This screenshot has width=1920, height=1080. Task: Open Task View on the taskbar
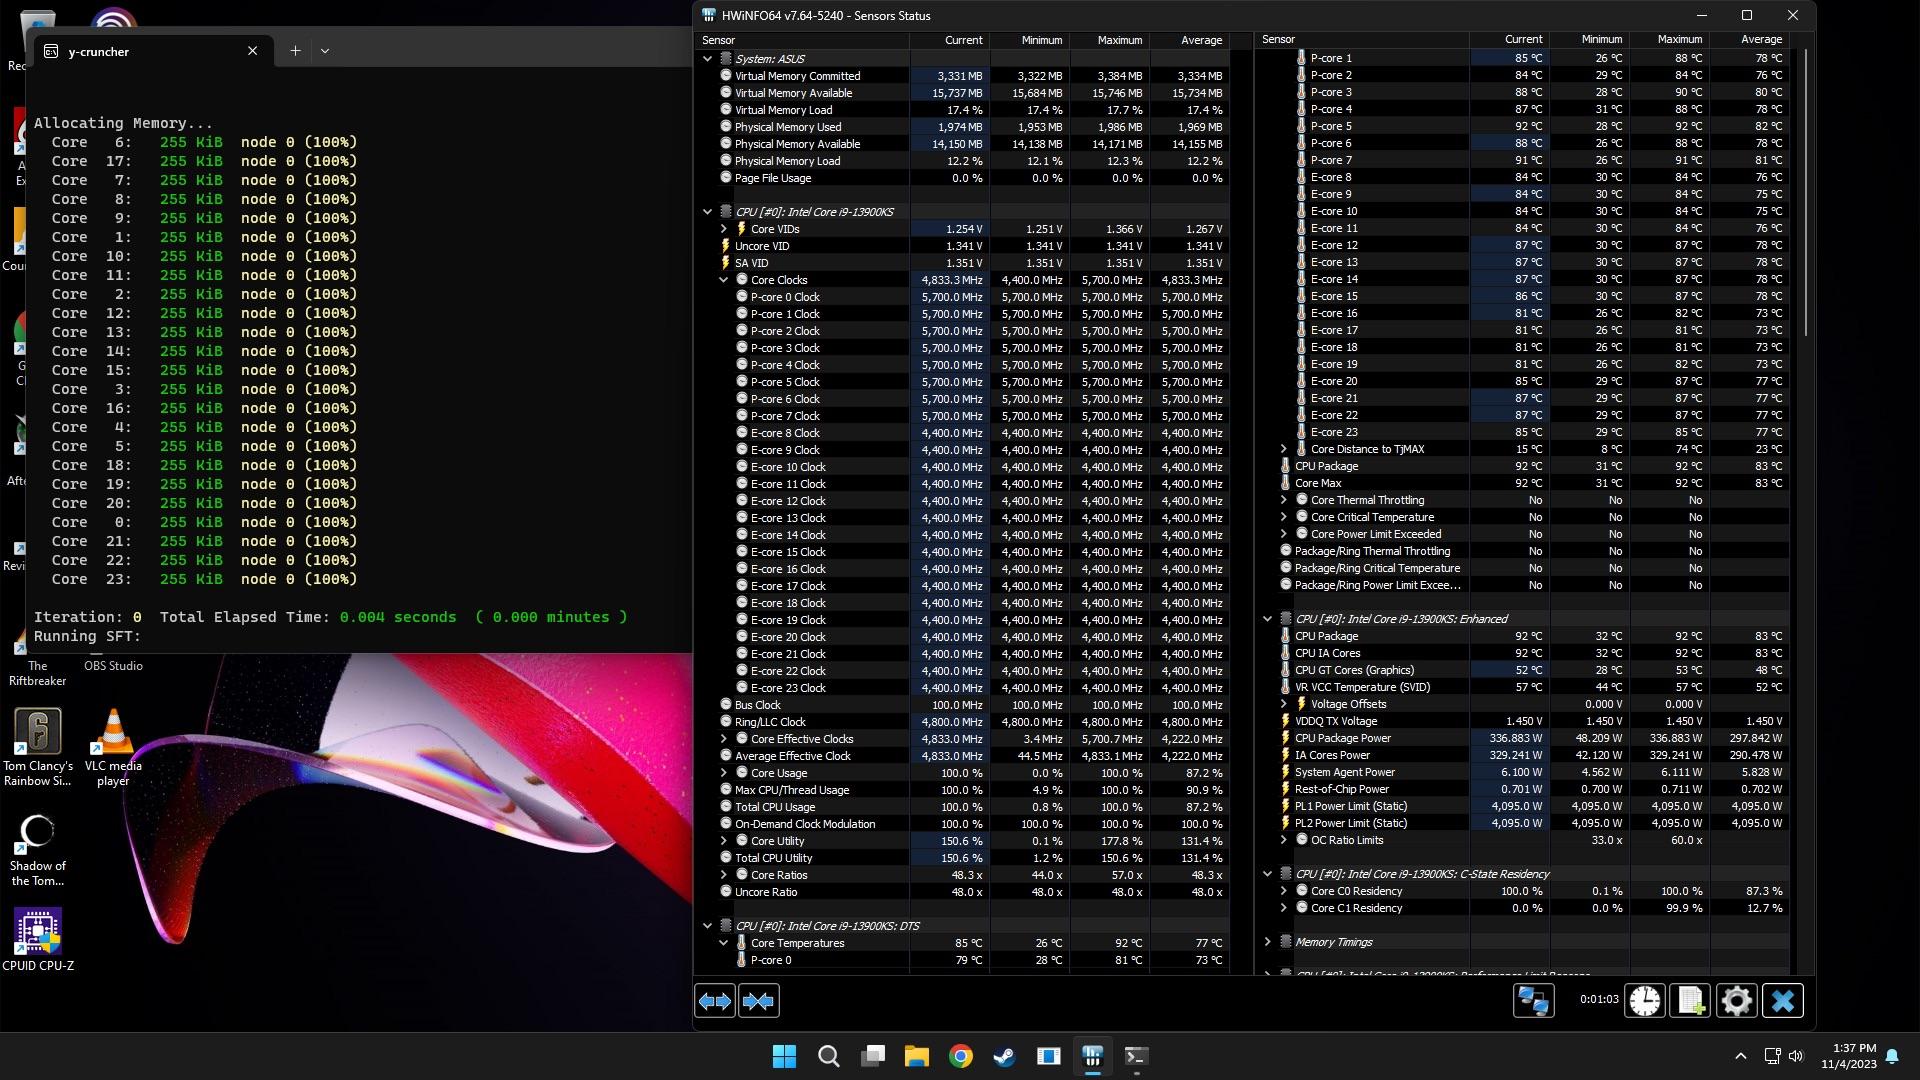click(x=873, y=1056)
